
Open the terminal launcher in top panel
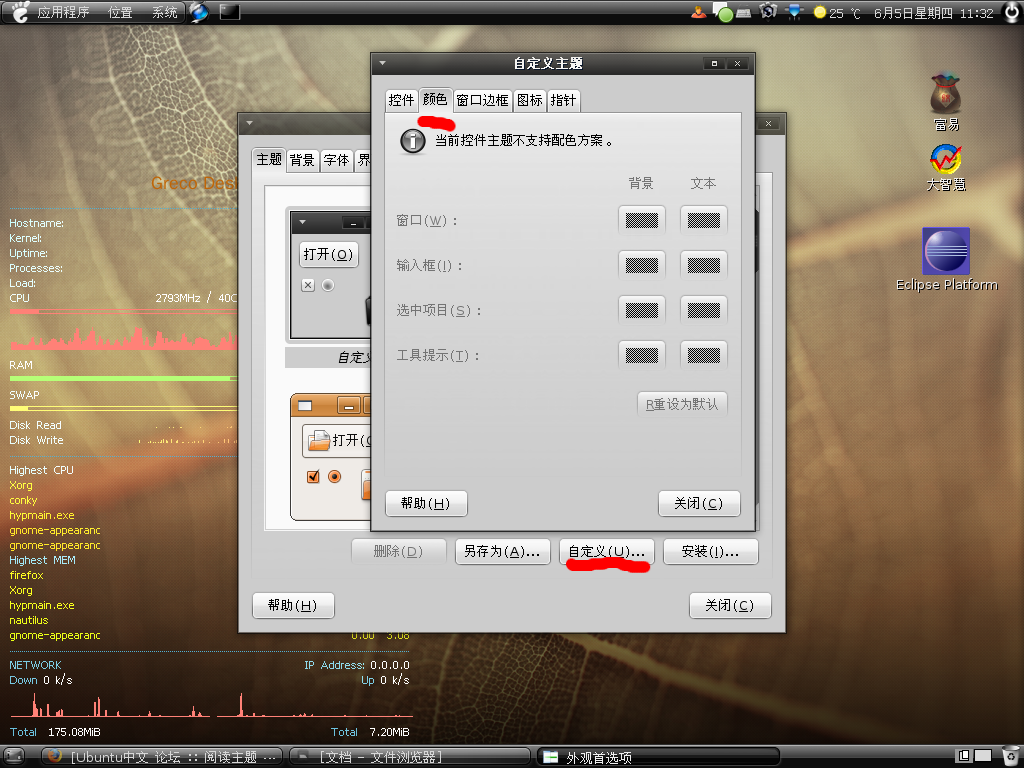click(x=229, y=12)
